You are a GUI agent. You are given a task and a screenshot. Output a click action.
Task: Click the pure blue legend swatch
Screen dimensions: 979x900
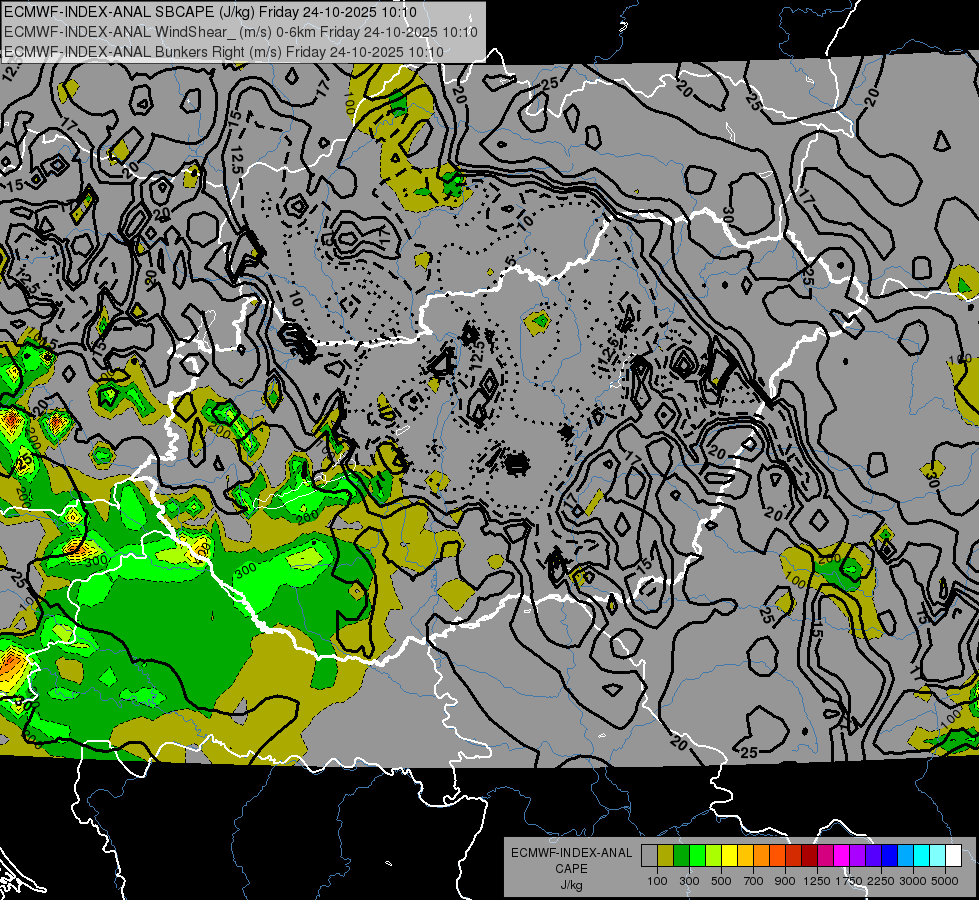coord(890,856)
